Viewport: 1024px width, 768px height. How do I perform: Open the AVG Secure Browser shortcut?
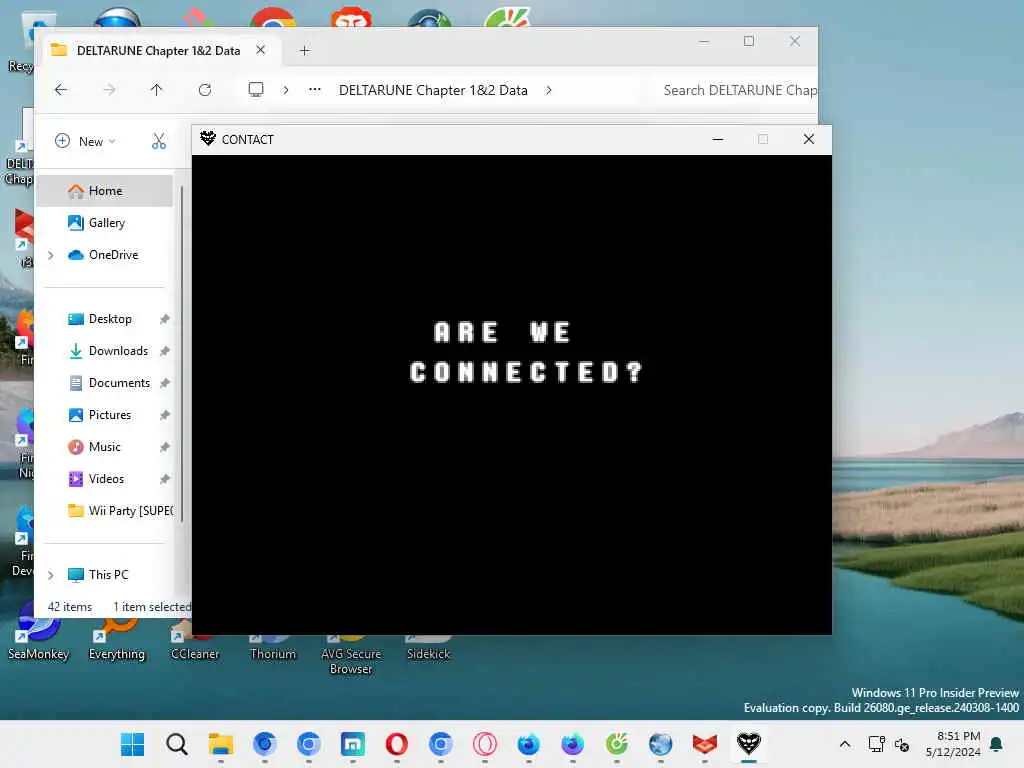pyautogui.click(x=351, y=655)
